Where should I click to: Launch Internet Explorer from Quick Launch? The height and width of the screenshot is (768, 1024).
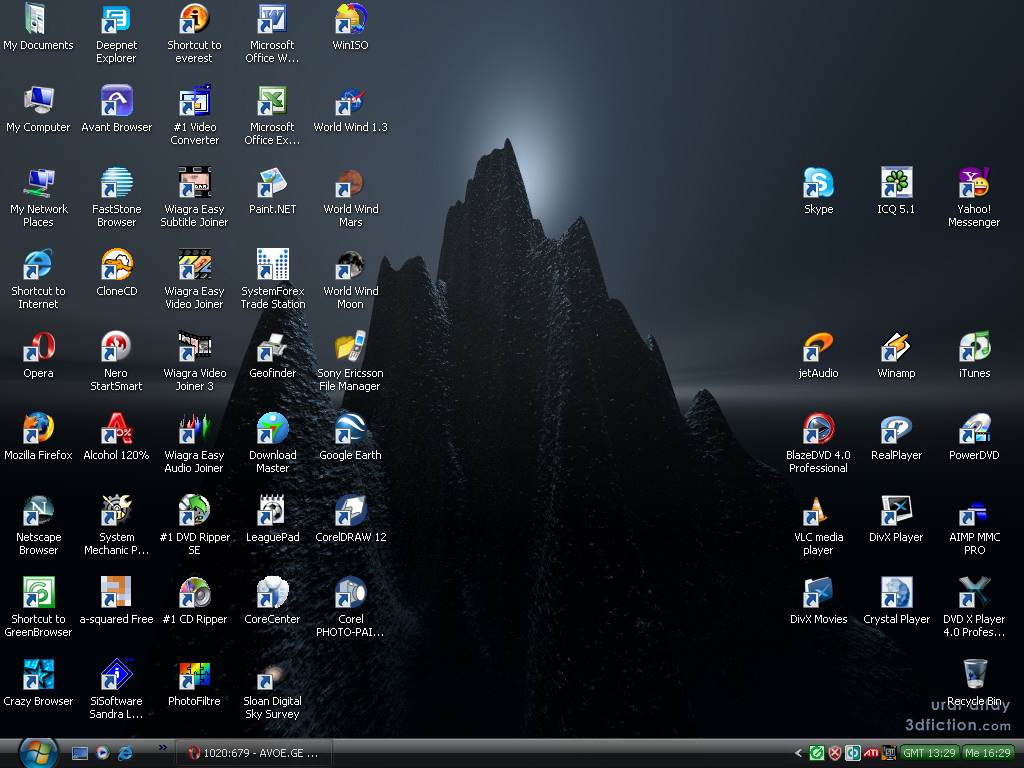(x=125, y=753)
